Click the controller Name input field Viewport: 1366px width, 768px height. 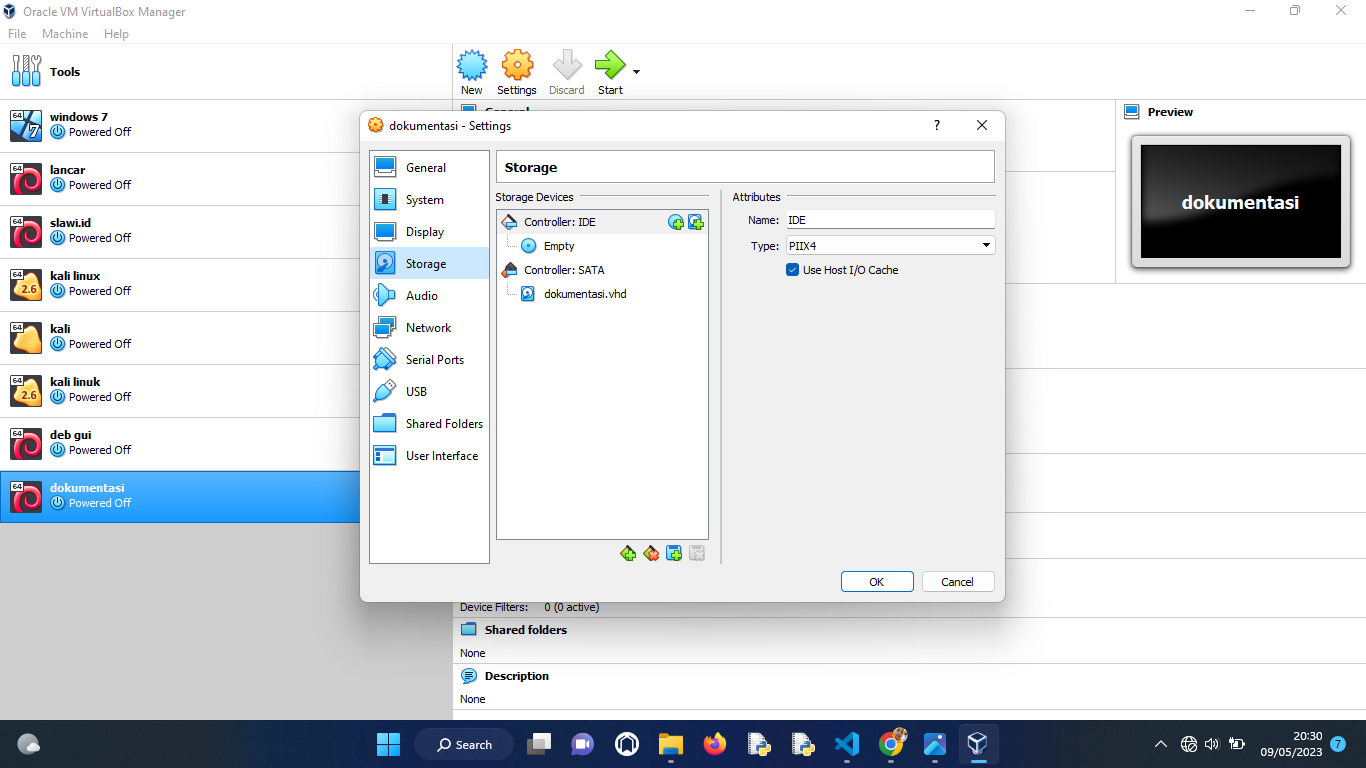pyautogui.click(x=889, y=220)
